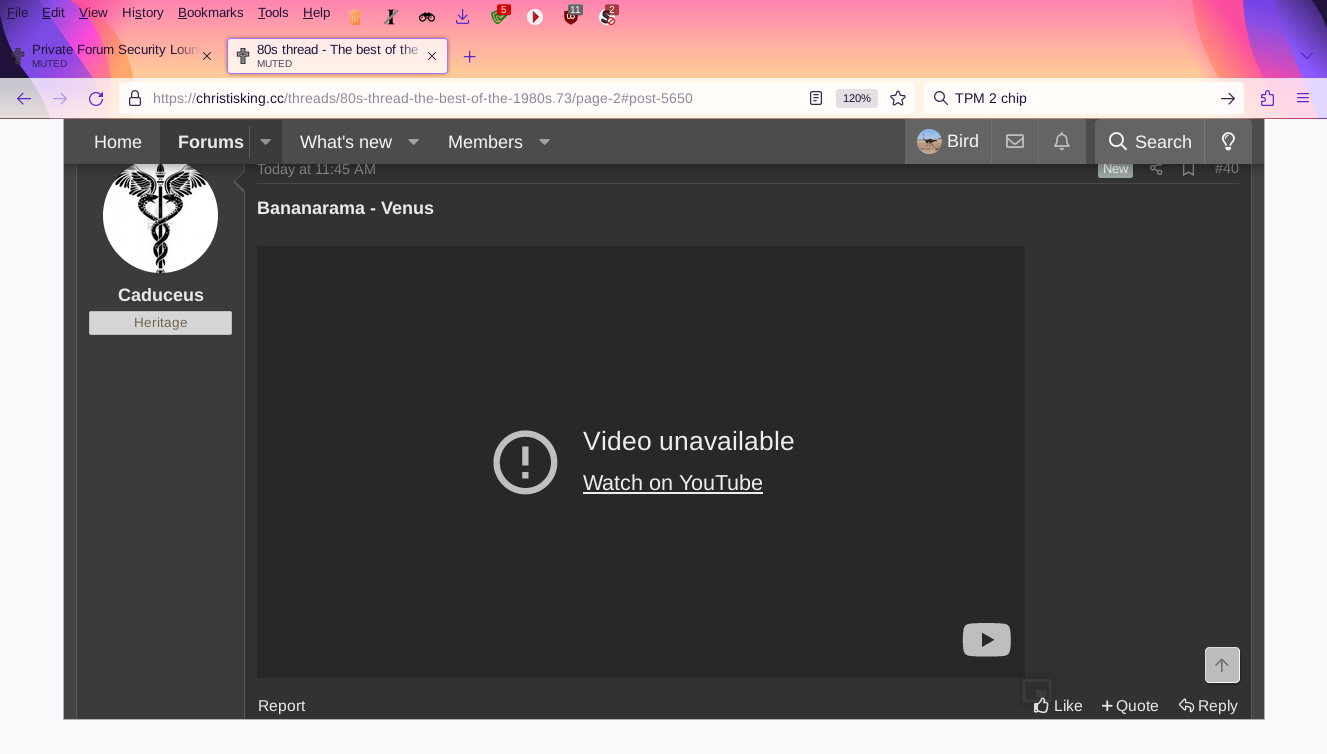Bookmark post #40

coord(1188,169)
